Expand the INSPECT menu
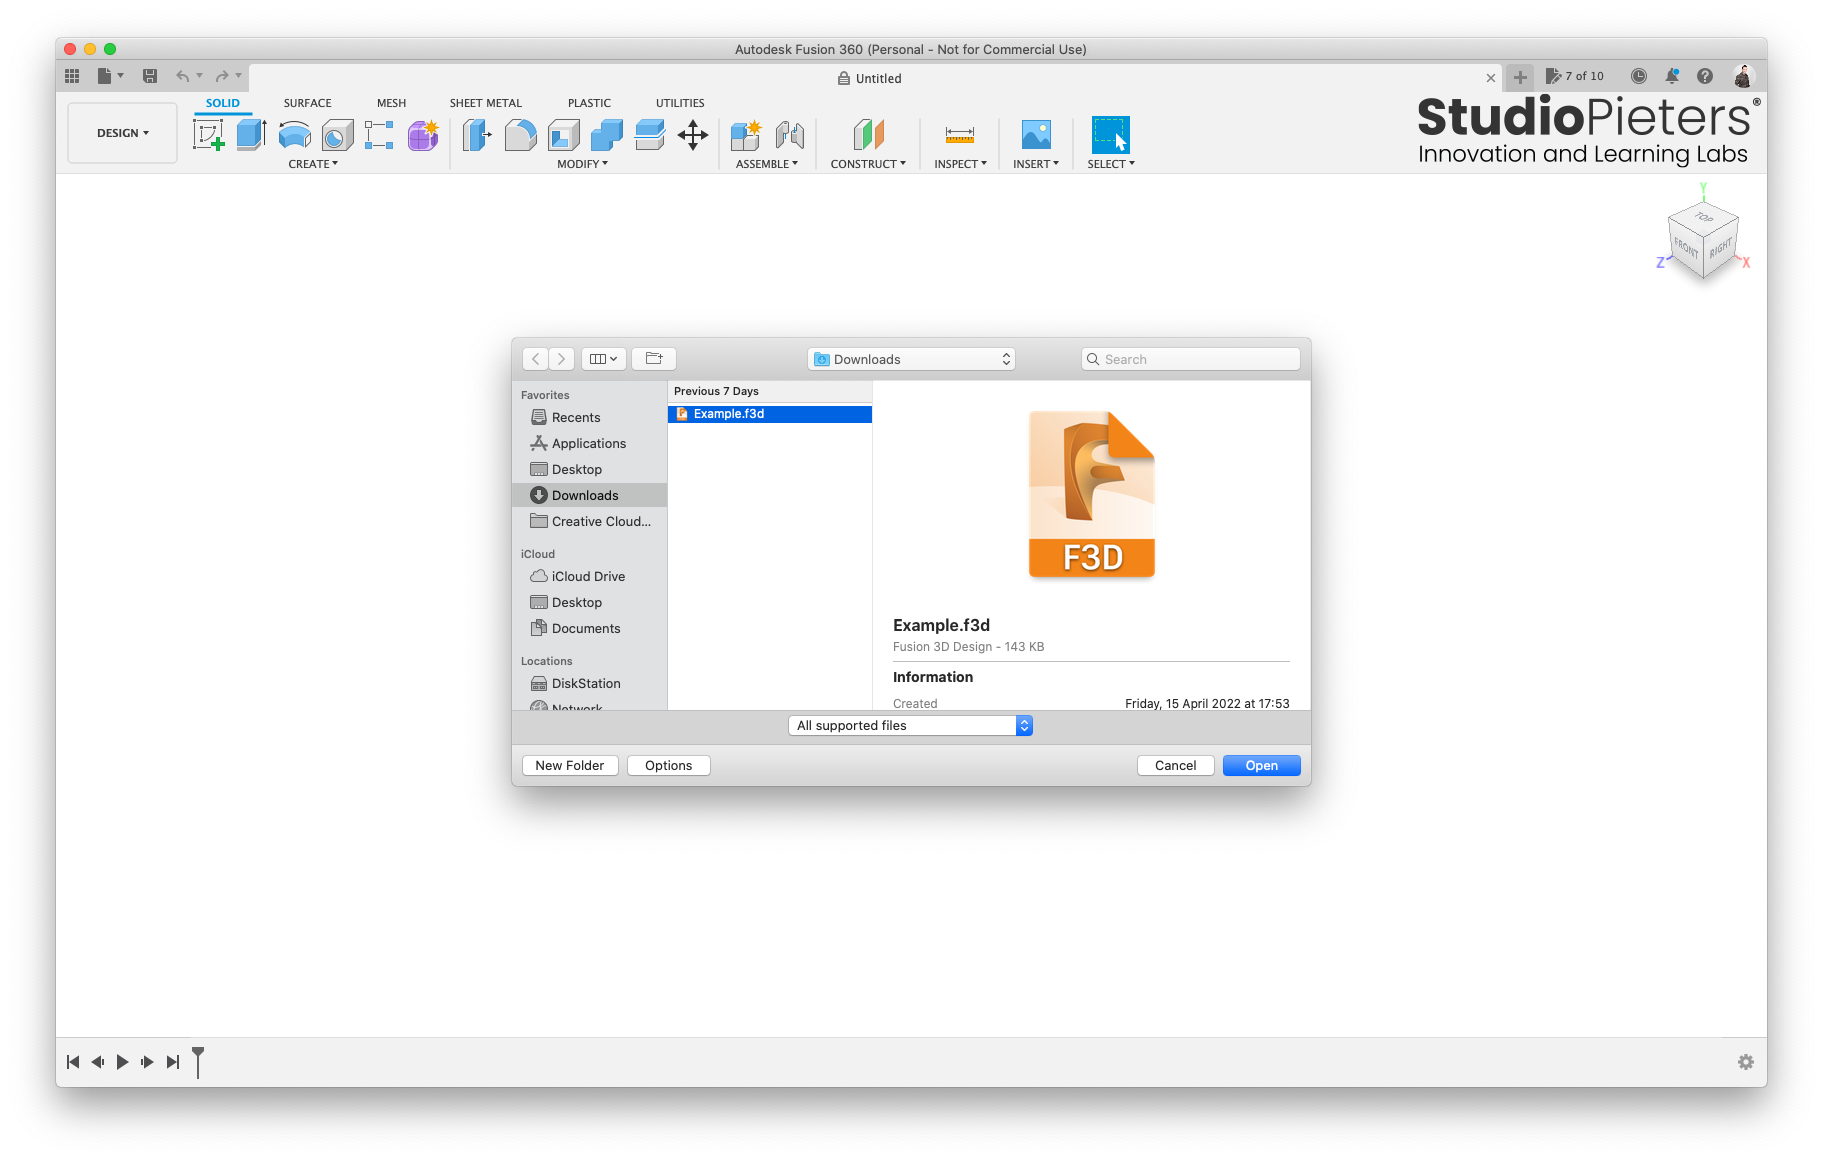1823x1161 pixels. coord(960,164)
